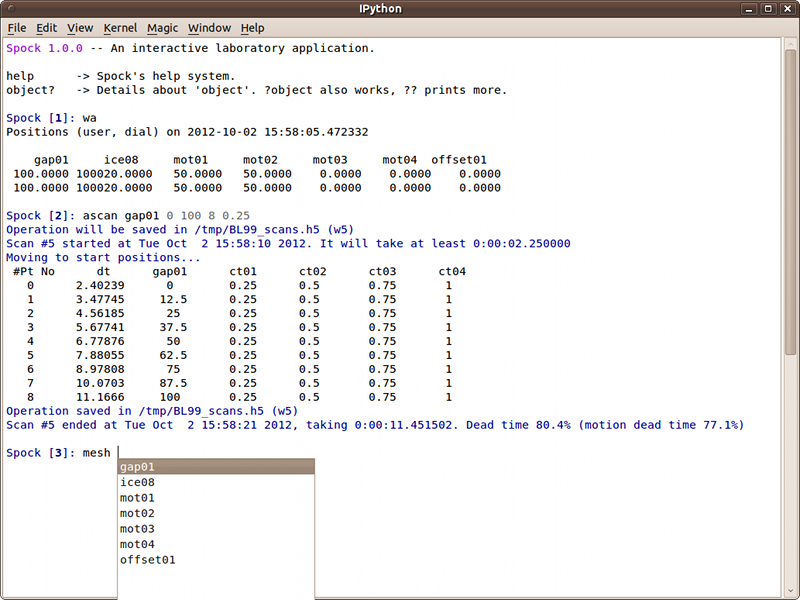This screenshot has width=800, height=600.
Task: Click 'Operation saved in /tmp/BL99_scans.h5' line
Action: (152, 411)
